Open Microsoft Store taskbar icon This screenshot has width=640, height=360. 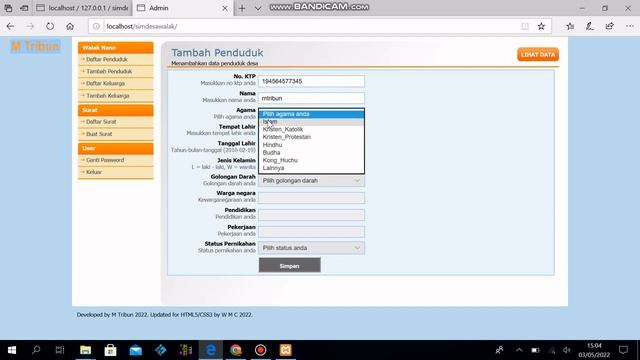[110, 350]
